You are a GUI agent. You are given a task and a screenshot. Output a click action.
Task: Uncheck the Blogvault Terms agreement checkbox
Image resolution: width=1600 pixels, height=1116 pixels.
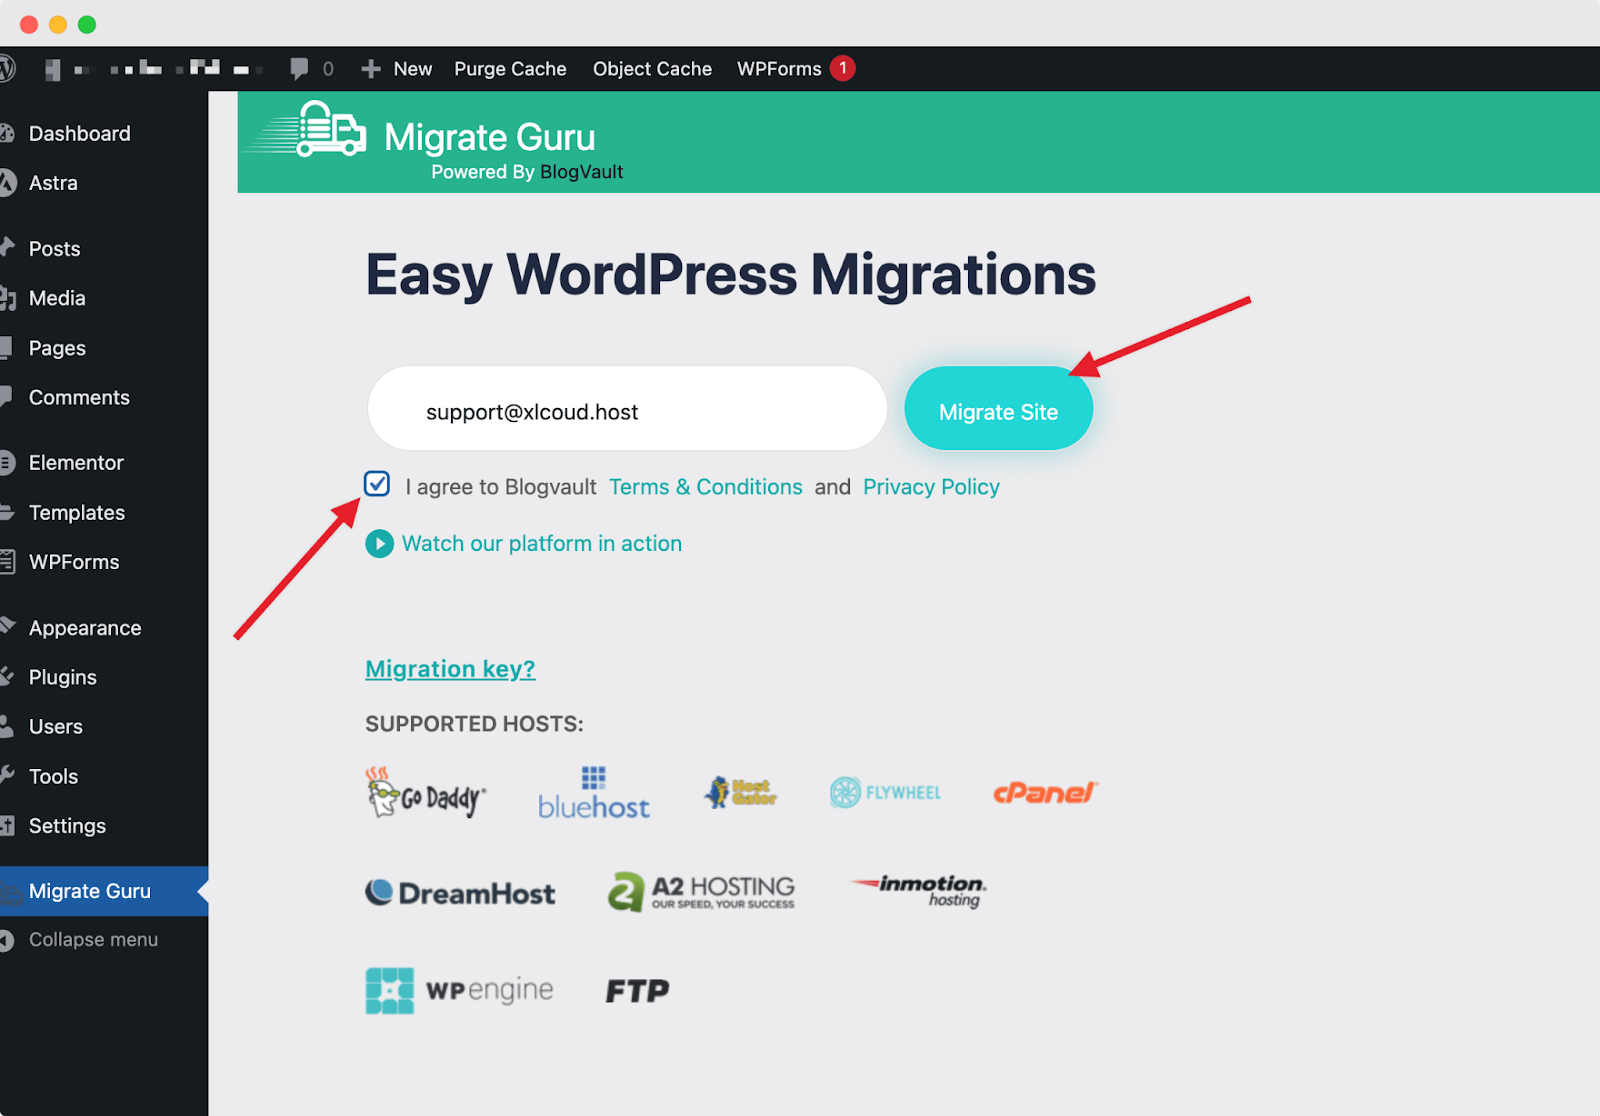[x=377, y=484]
